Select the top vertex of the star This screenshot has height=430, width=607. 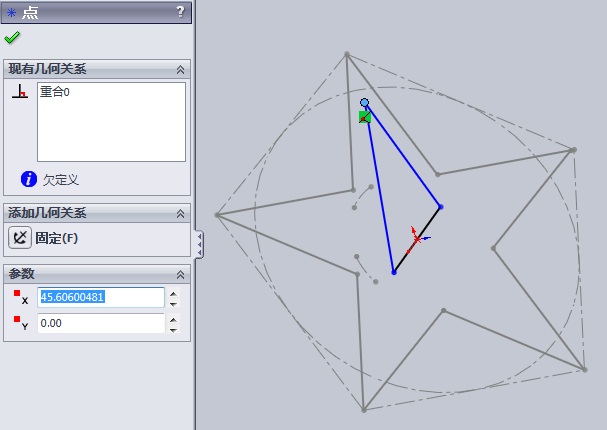(x=347, y=55)
